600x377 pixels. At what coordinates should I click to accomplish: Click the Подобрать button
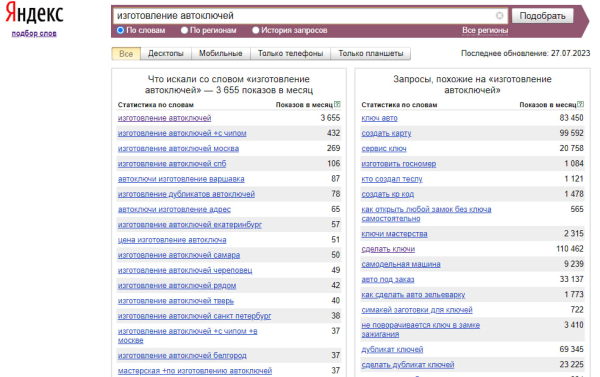click(542, 16)
